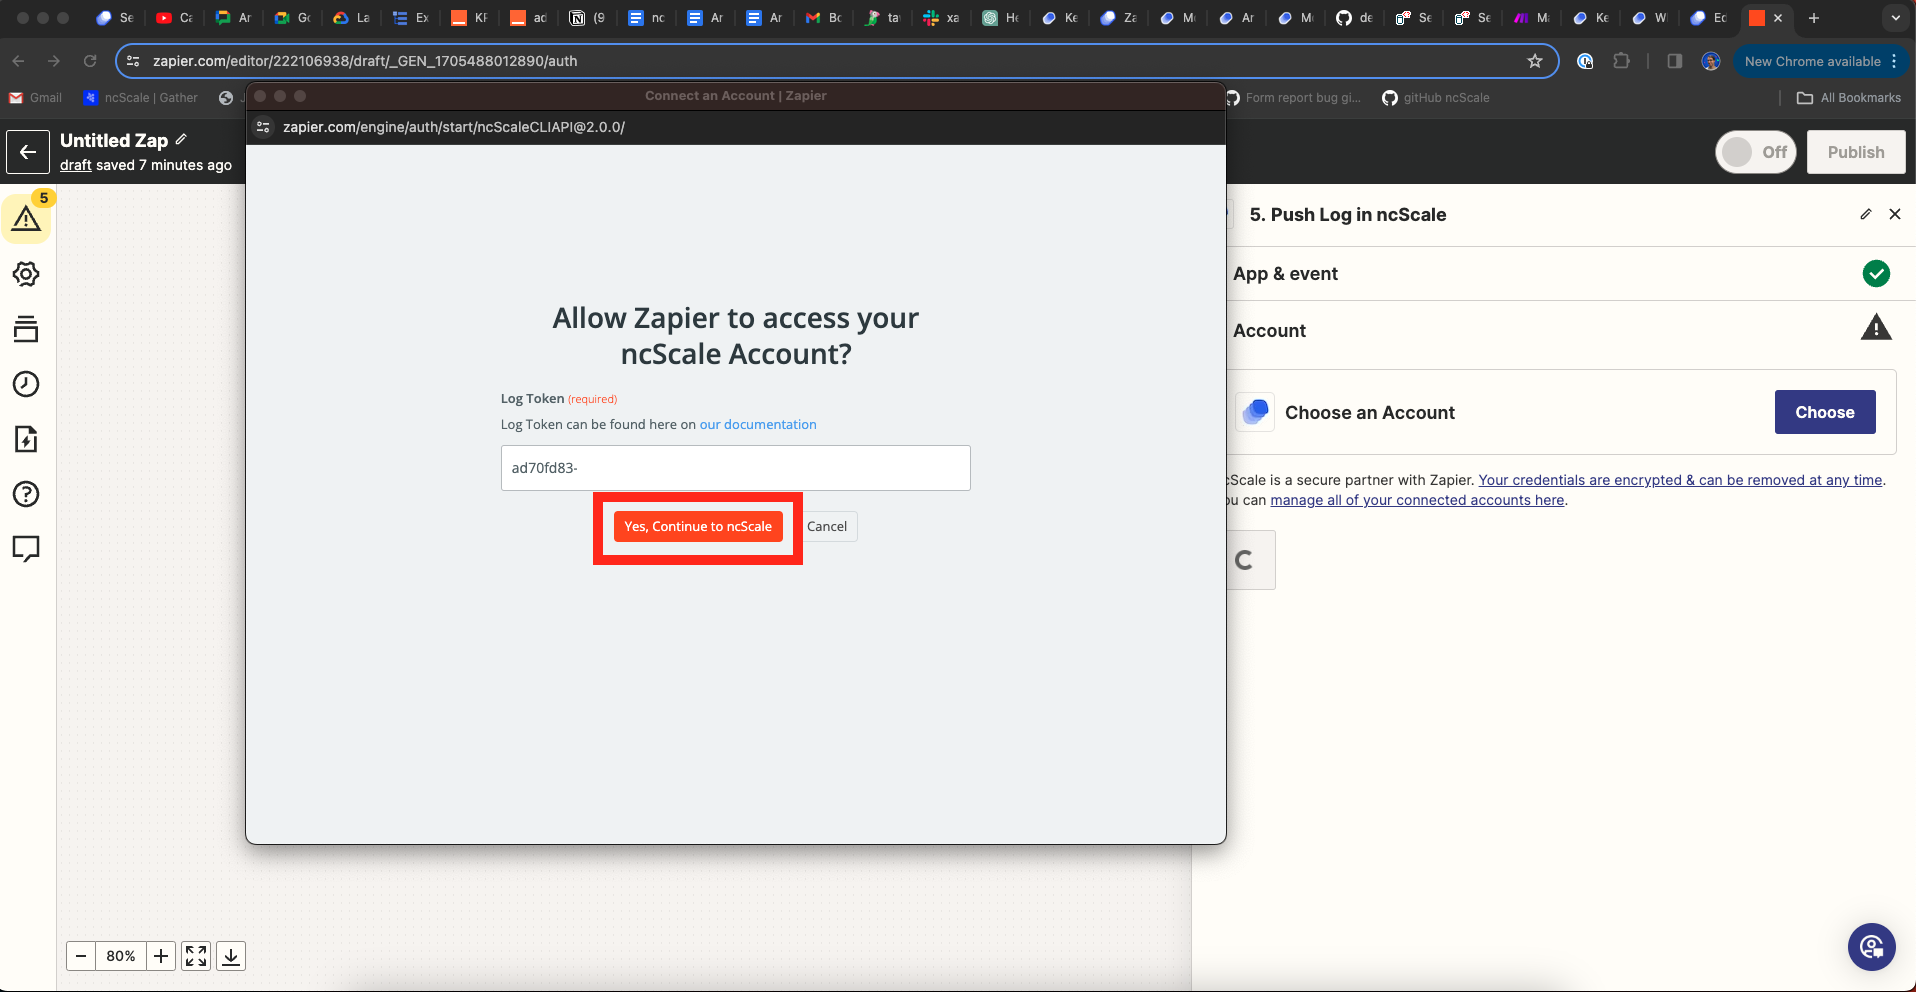The image size is (1916, 992).
Task: Focus the Log Token input field
Action: 735,468
